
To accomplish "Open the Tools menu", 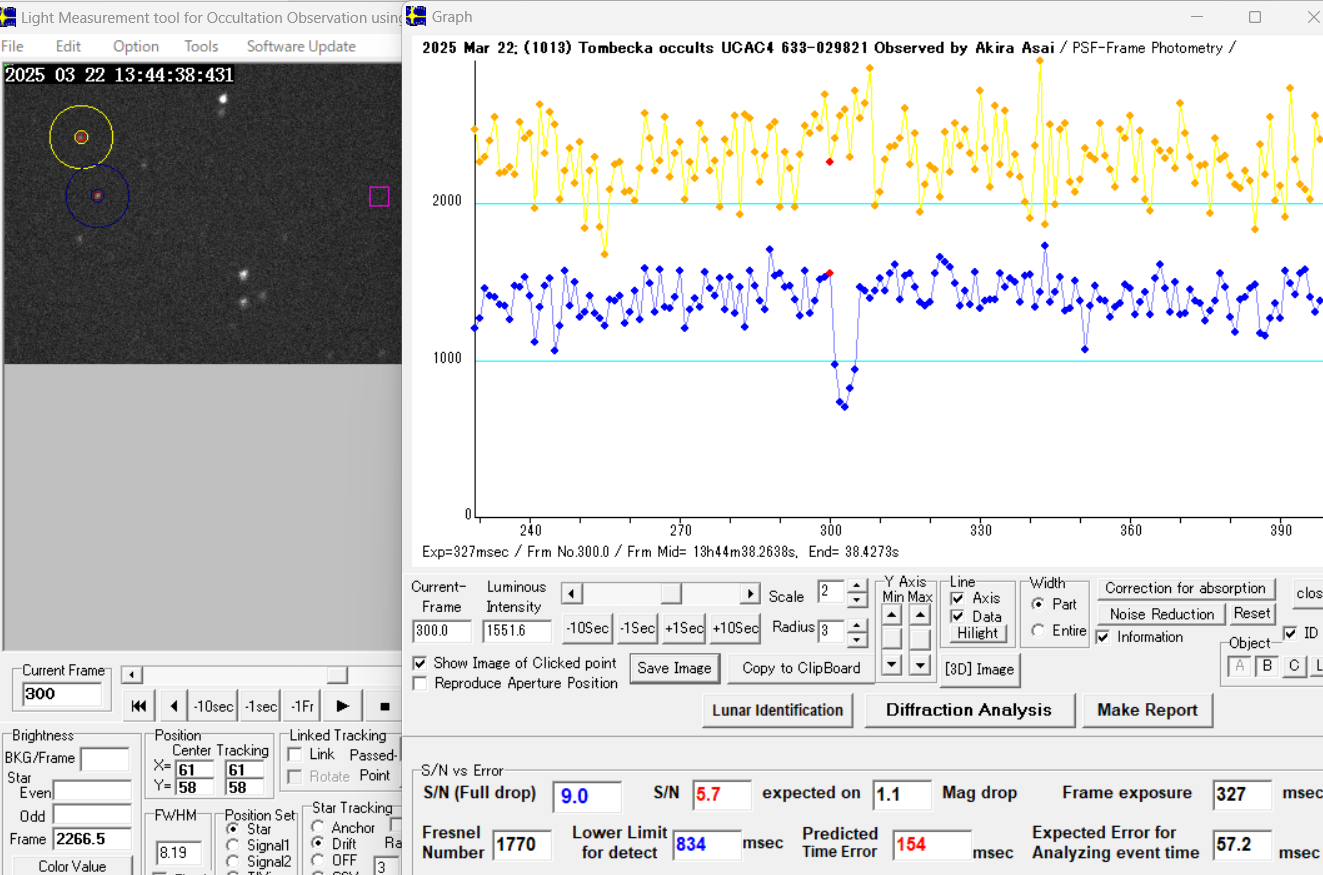I will coord(201,46).
